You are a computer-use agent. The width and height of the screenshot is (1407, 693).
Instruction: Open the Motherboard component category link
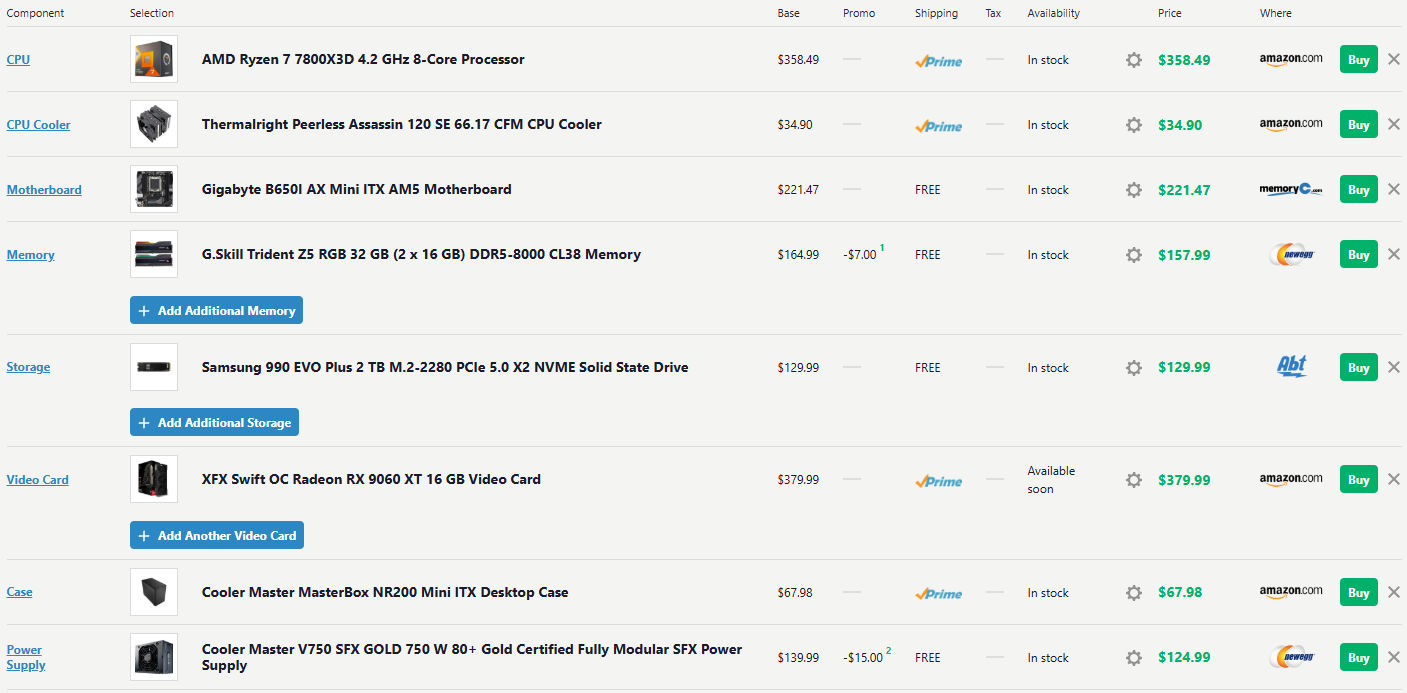[x=44, y=190]
